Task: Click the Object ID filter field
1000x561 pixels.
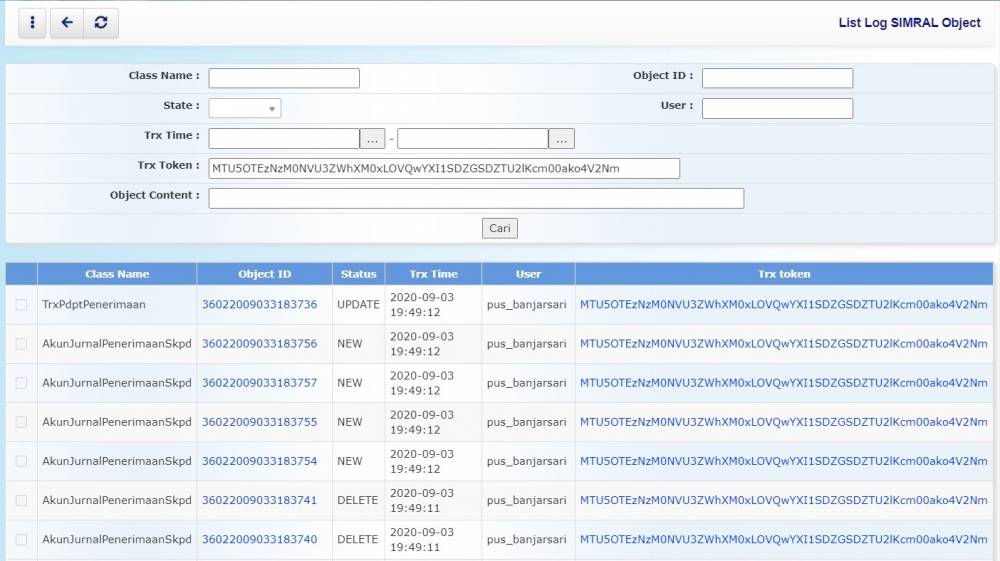Action: (x=777, y=78)
